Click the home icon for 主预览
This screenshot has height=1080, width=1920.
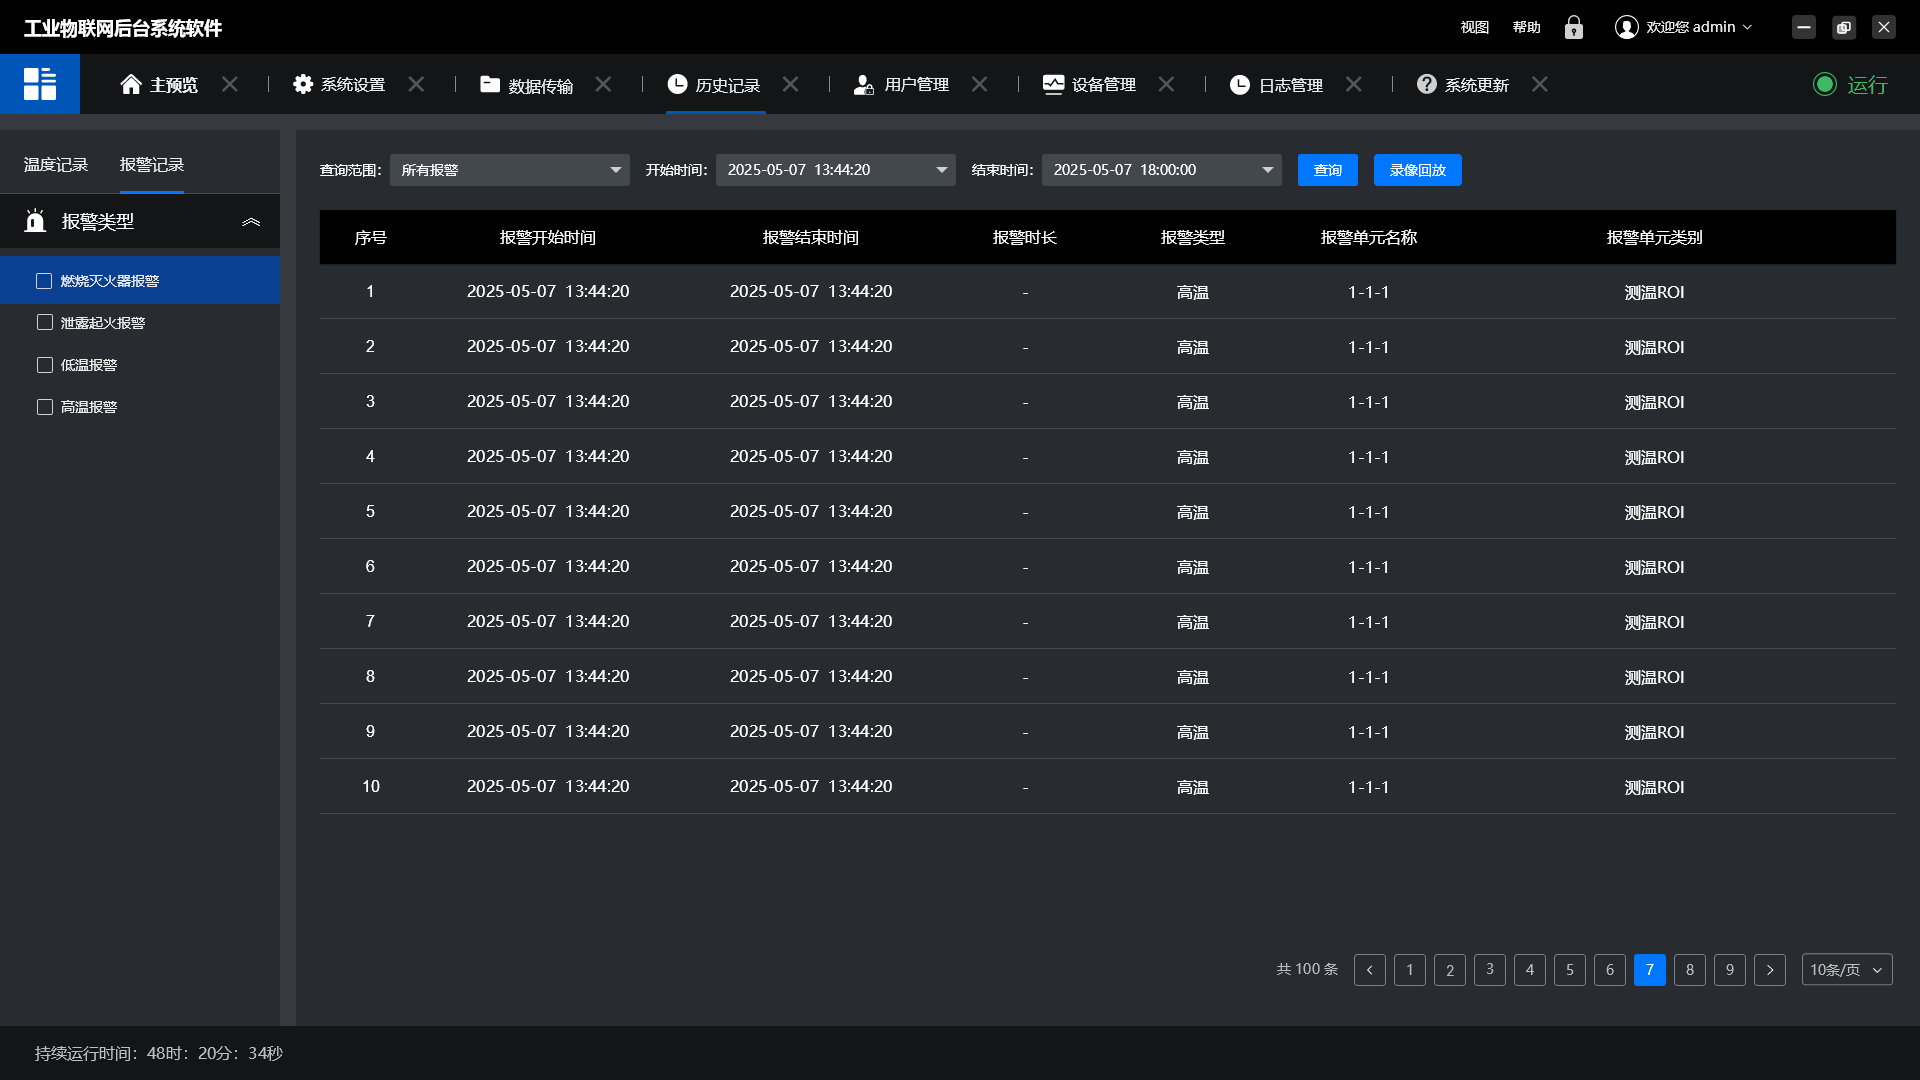tap(131, 85)
